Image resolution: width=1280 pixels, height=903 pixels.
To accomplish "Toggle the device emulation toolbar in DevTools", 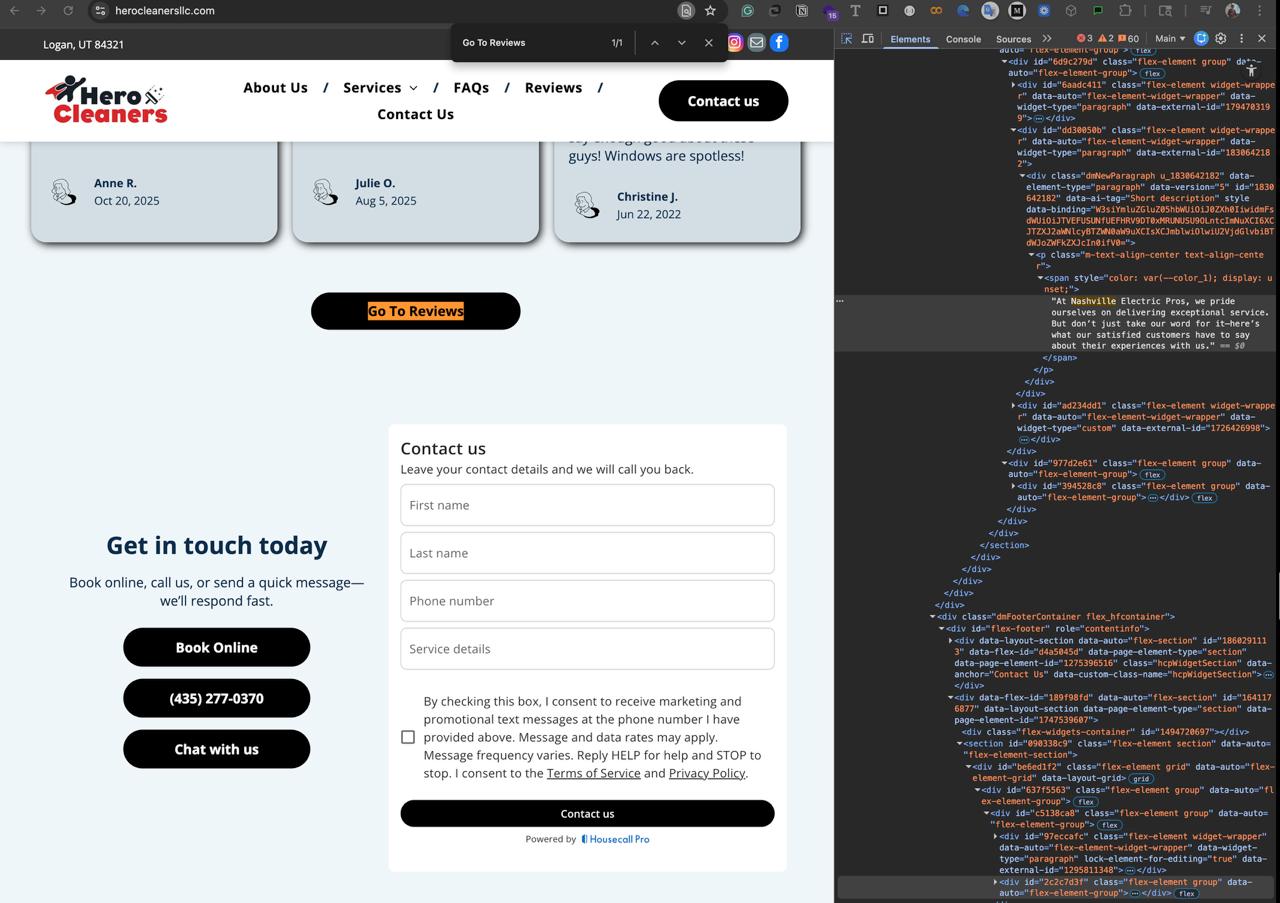I will tap(868, 38).
